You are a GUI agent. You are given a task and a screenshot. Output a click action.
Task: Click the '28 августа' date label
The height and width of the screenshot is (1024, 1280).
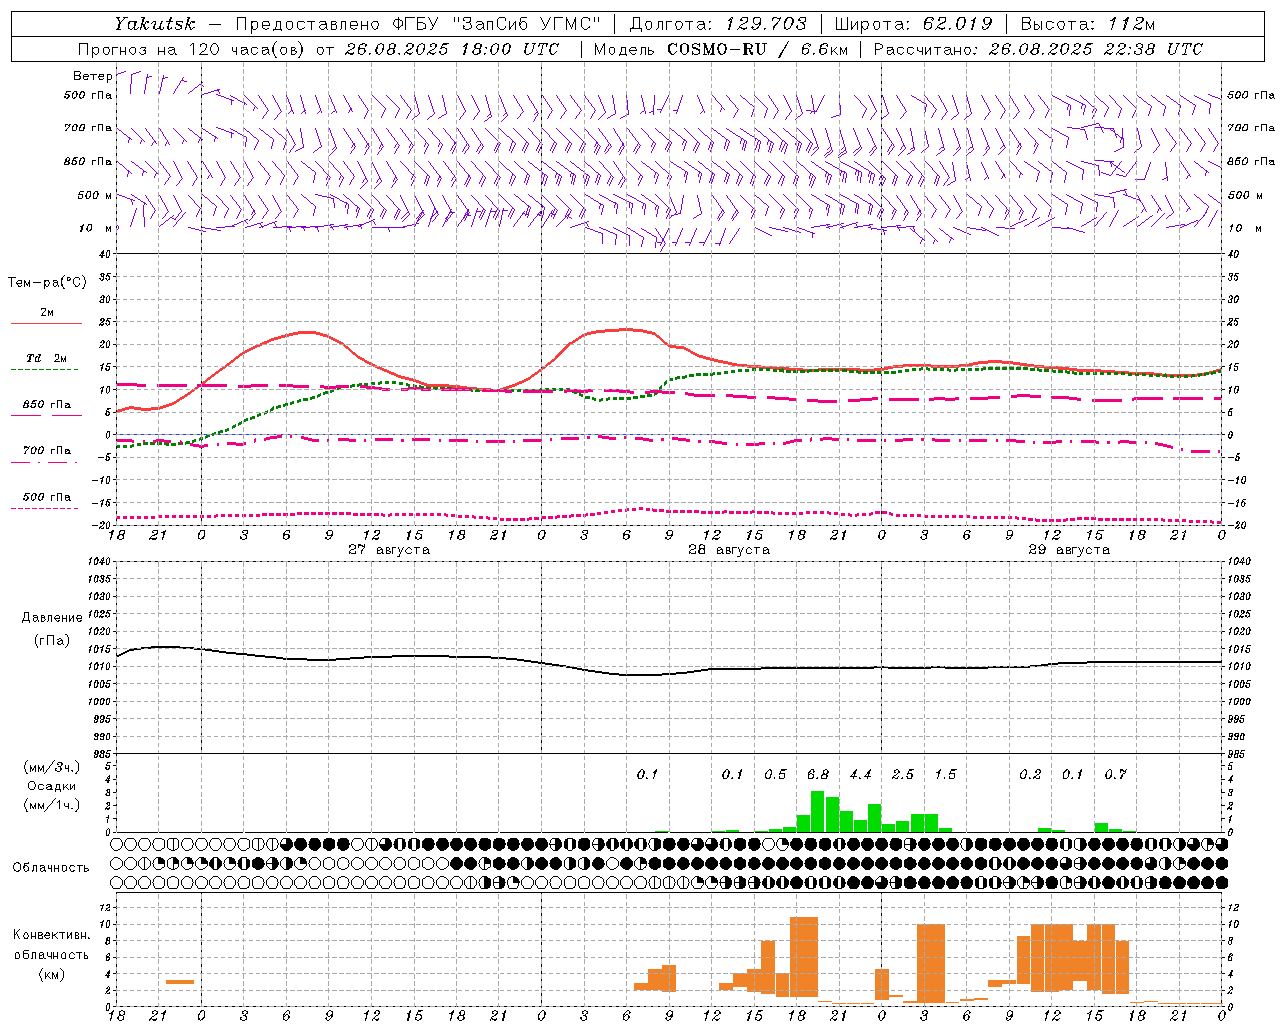(729, 550)
